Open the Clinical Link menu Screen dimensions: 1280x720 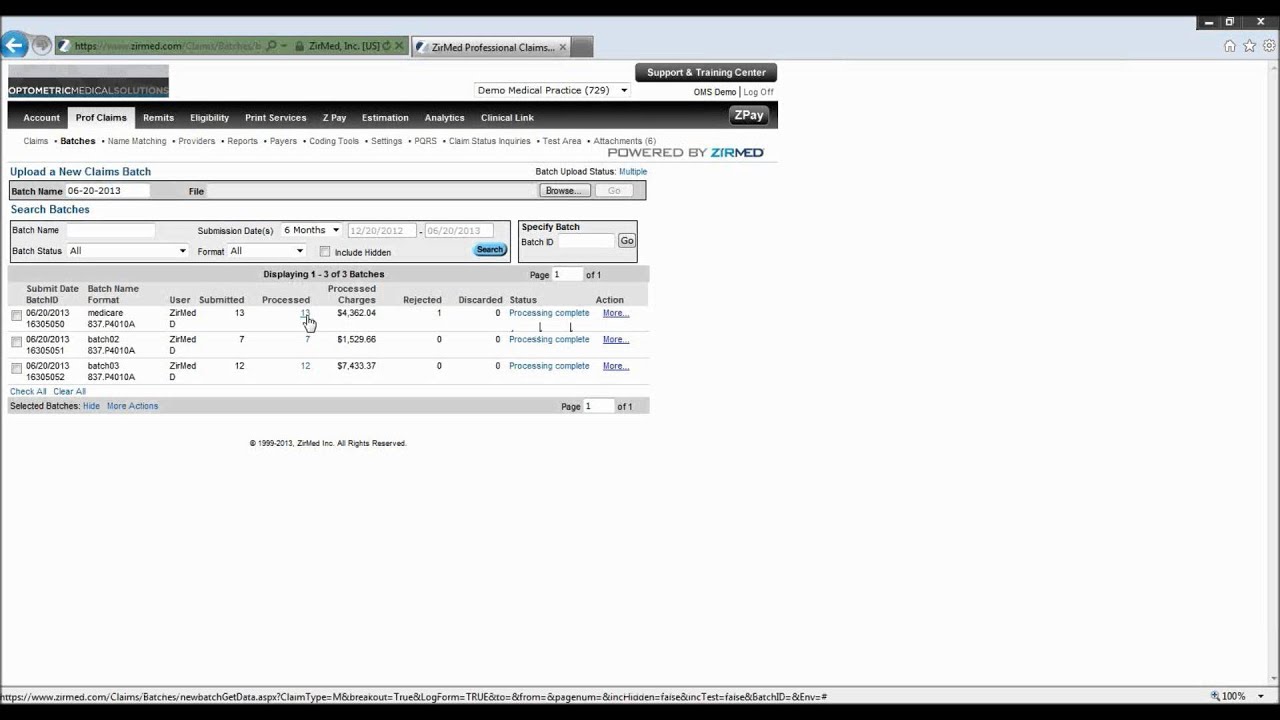(507, 118)
